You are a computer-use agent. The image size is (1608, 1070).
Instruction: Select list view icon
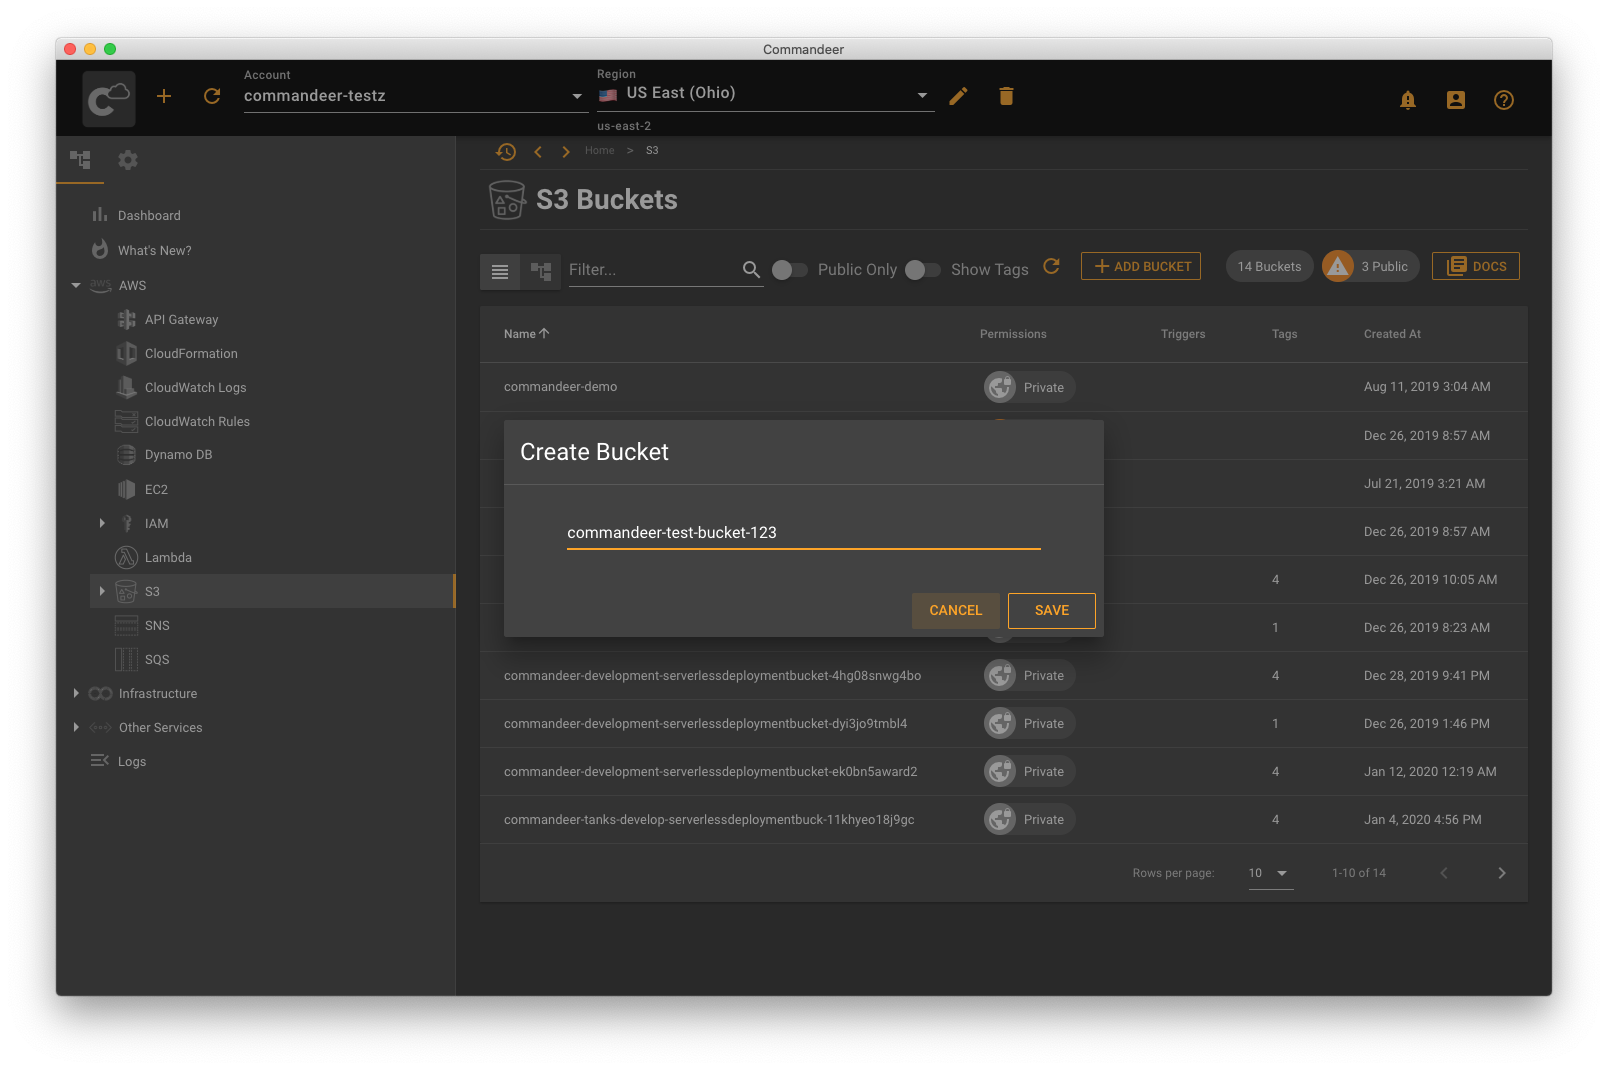(500, 271)
